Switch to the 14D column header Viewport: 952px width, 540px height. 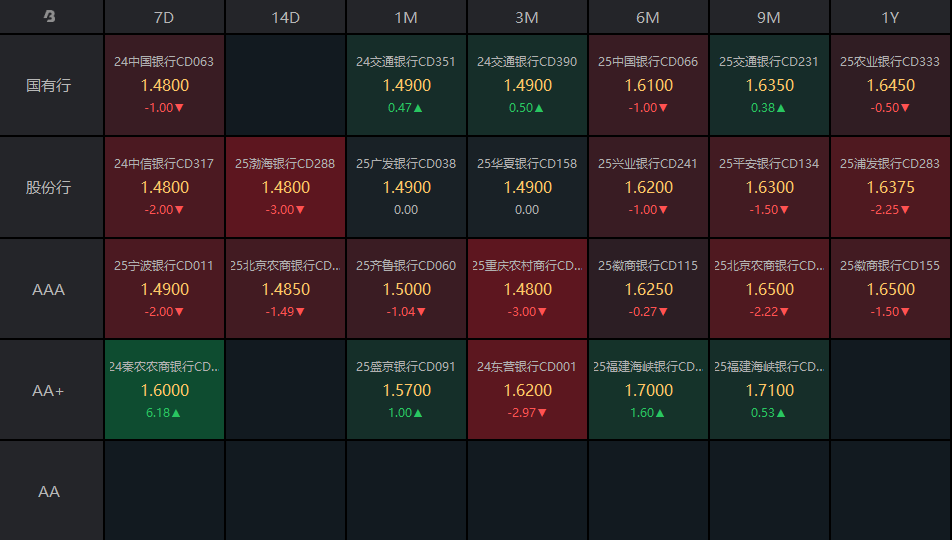285,18
